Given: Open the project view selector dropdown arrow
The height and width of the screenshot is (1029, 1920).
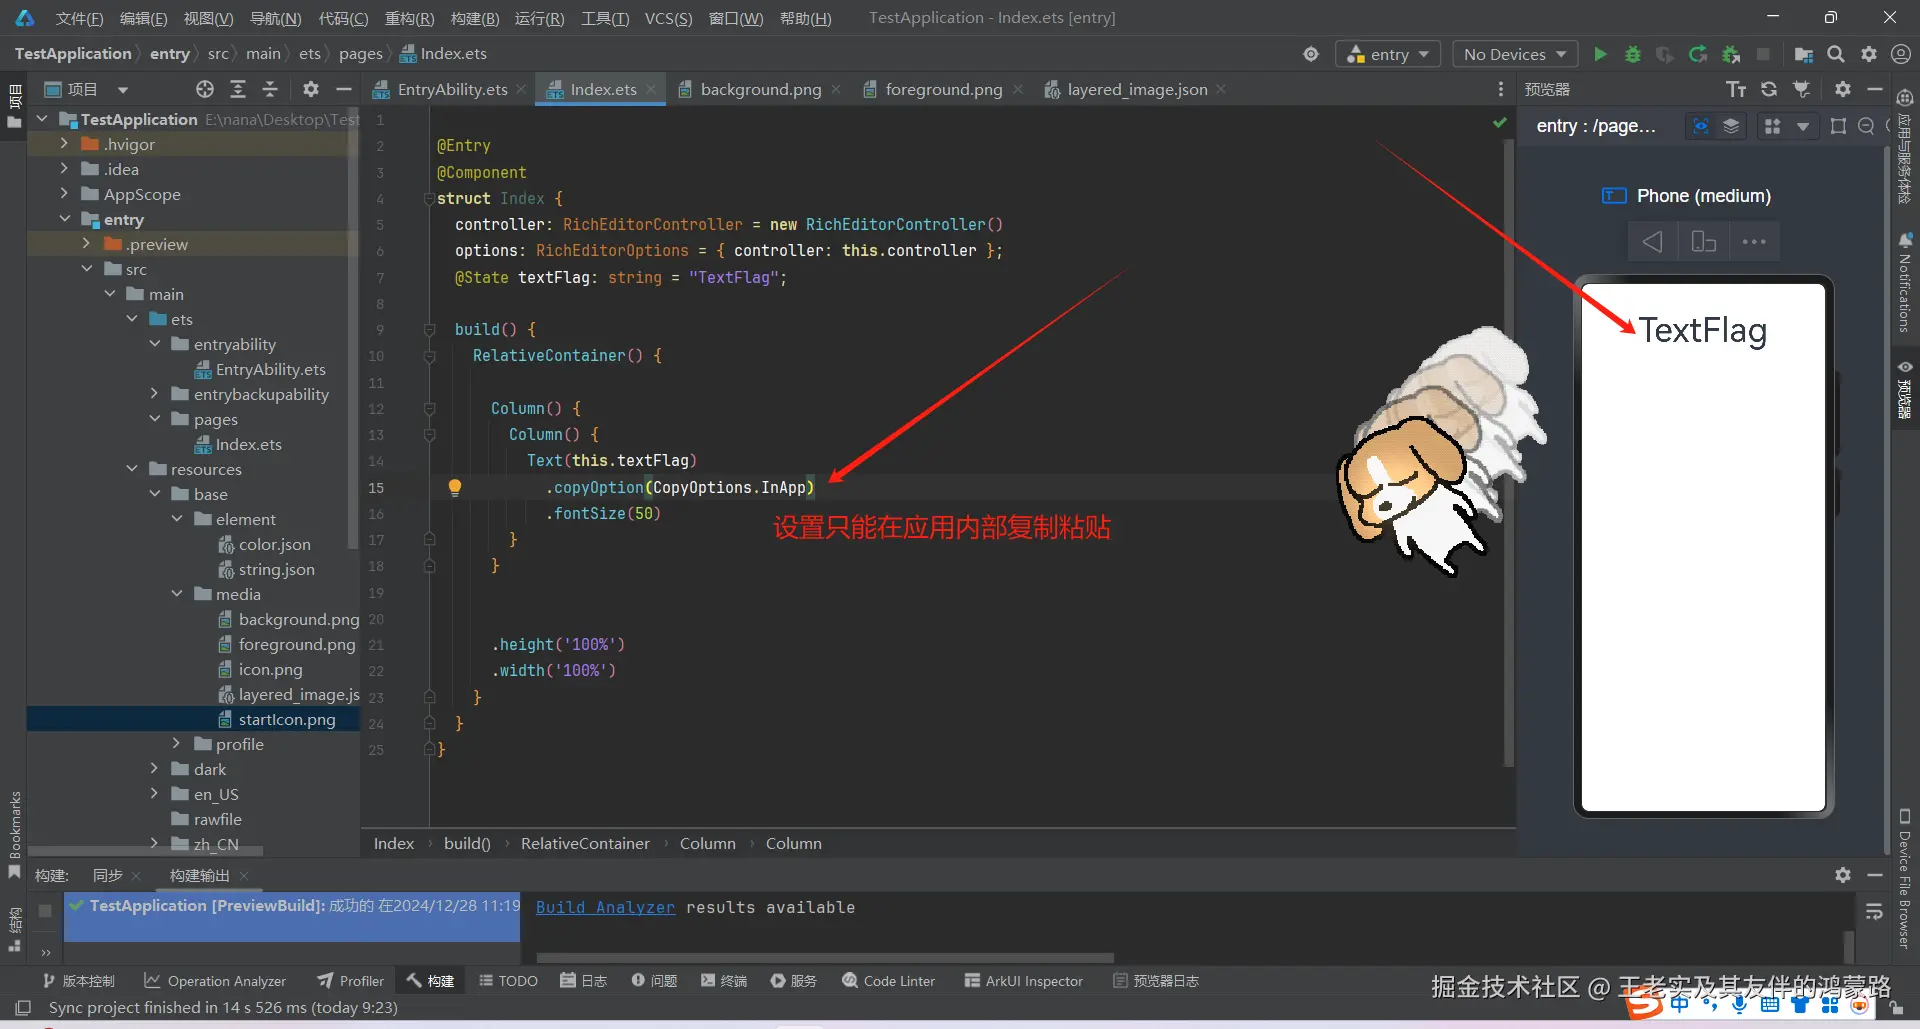Looking at the screenshot, I should coord(123,90).
